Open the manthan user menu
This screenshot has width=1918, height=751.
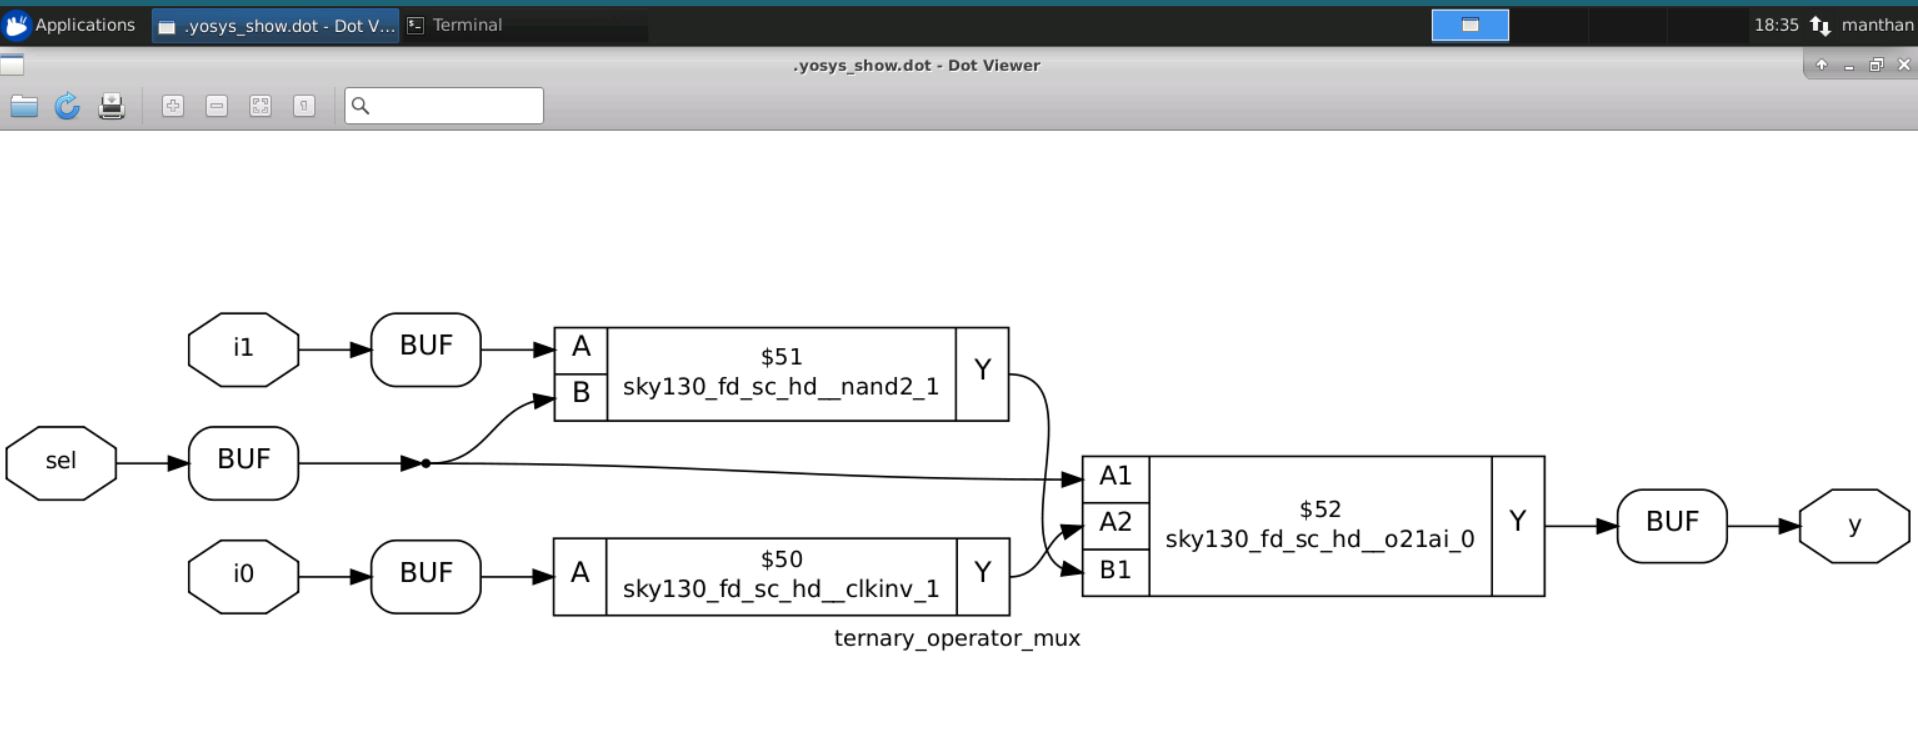click(1877, 25)
